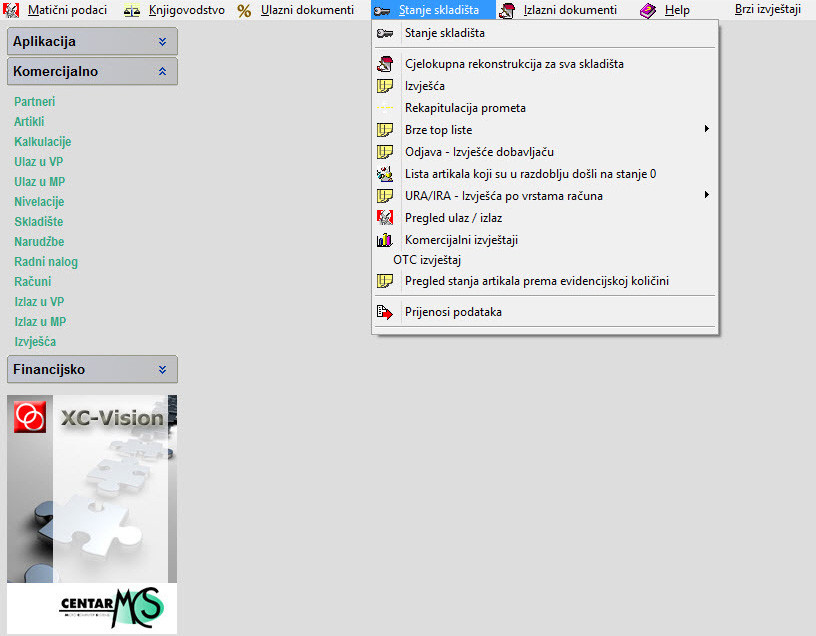
Task: Open the Izvješća sidebar link
Action: coord(35,342)
